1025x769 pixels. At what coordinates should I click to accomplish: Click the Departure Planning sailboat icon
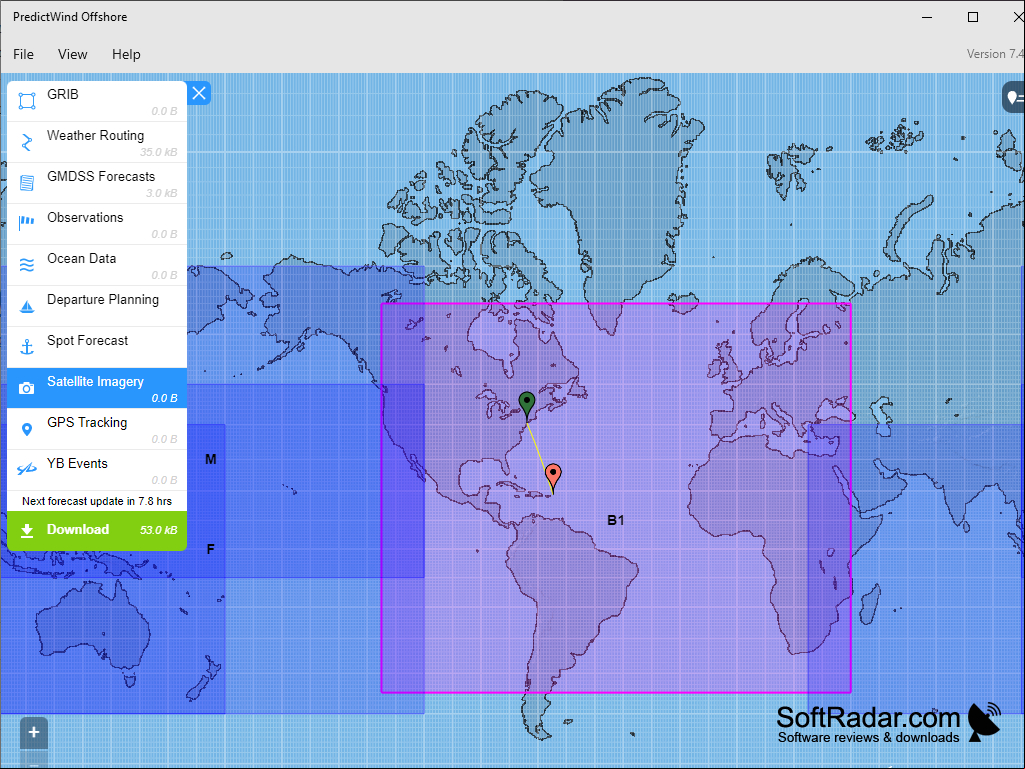click(x=27, y=306)
